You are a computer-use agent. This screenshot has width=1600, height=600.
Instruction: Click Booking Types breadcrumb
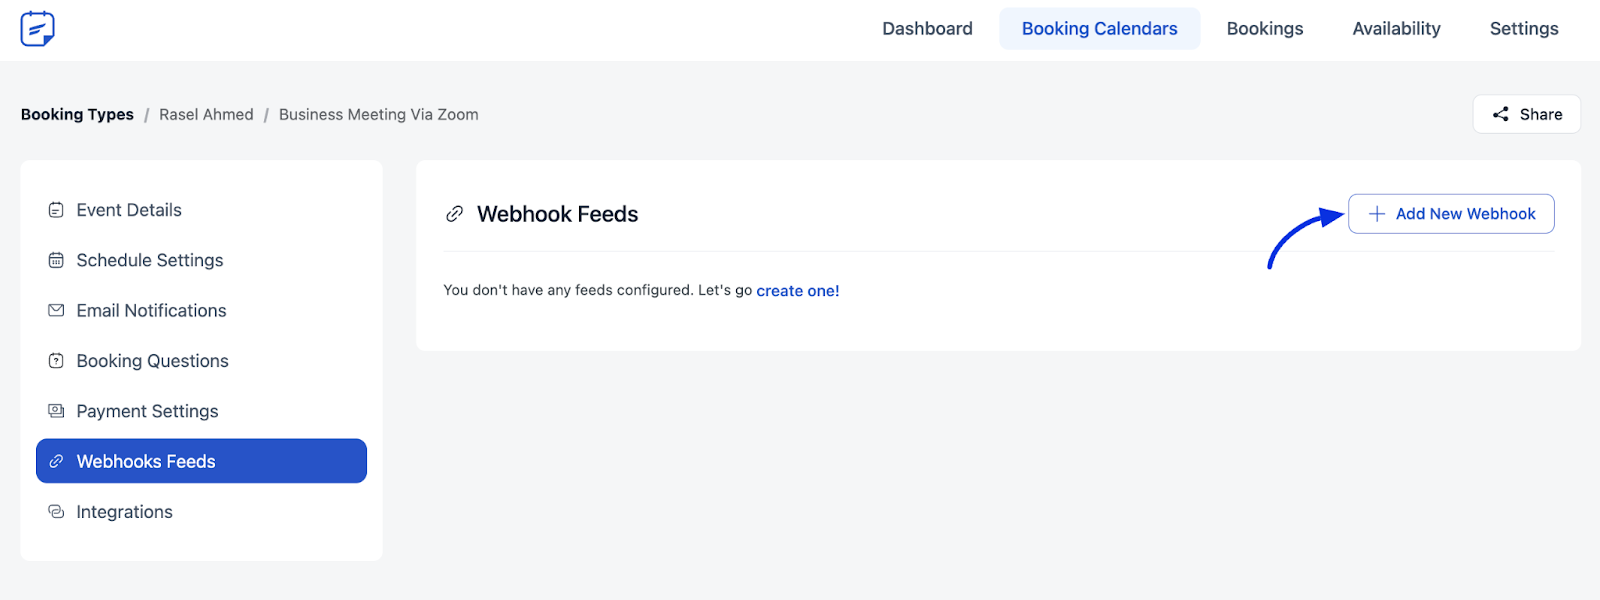click(x=77, y=115)
